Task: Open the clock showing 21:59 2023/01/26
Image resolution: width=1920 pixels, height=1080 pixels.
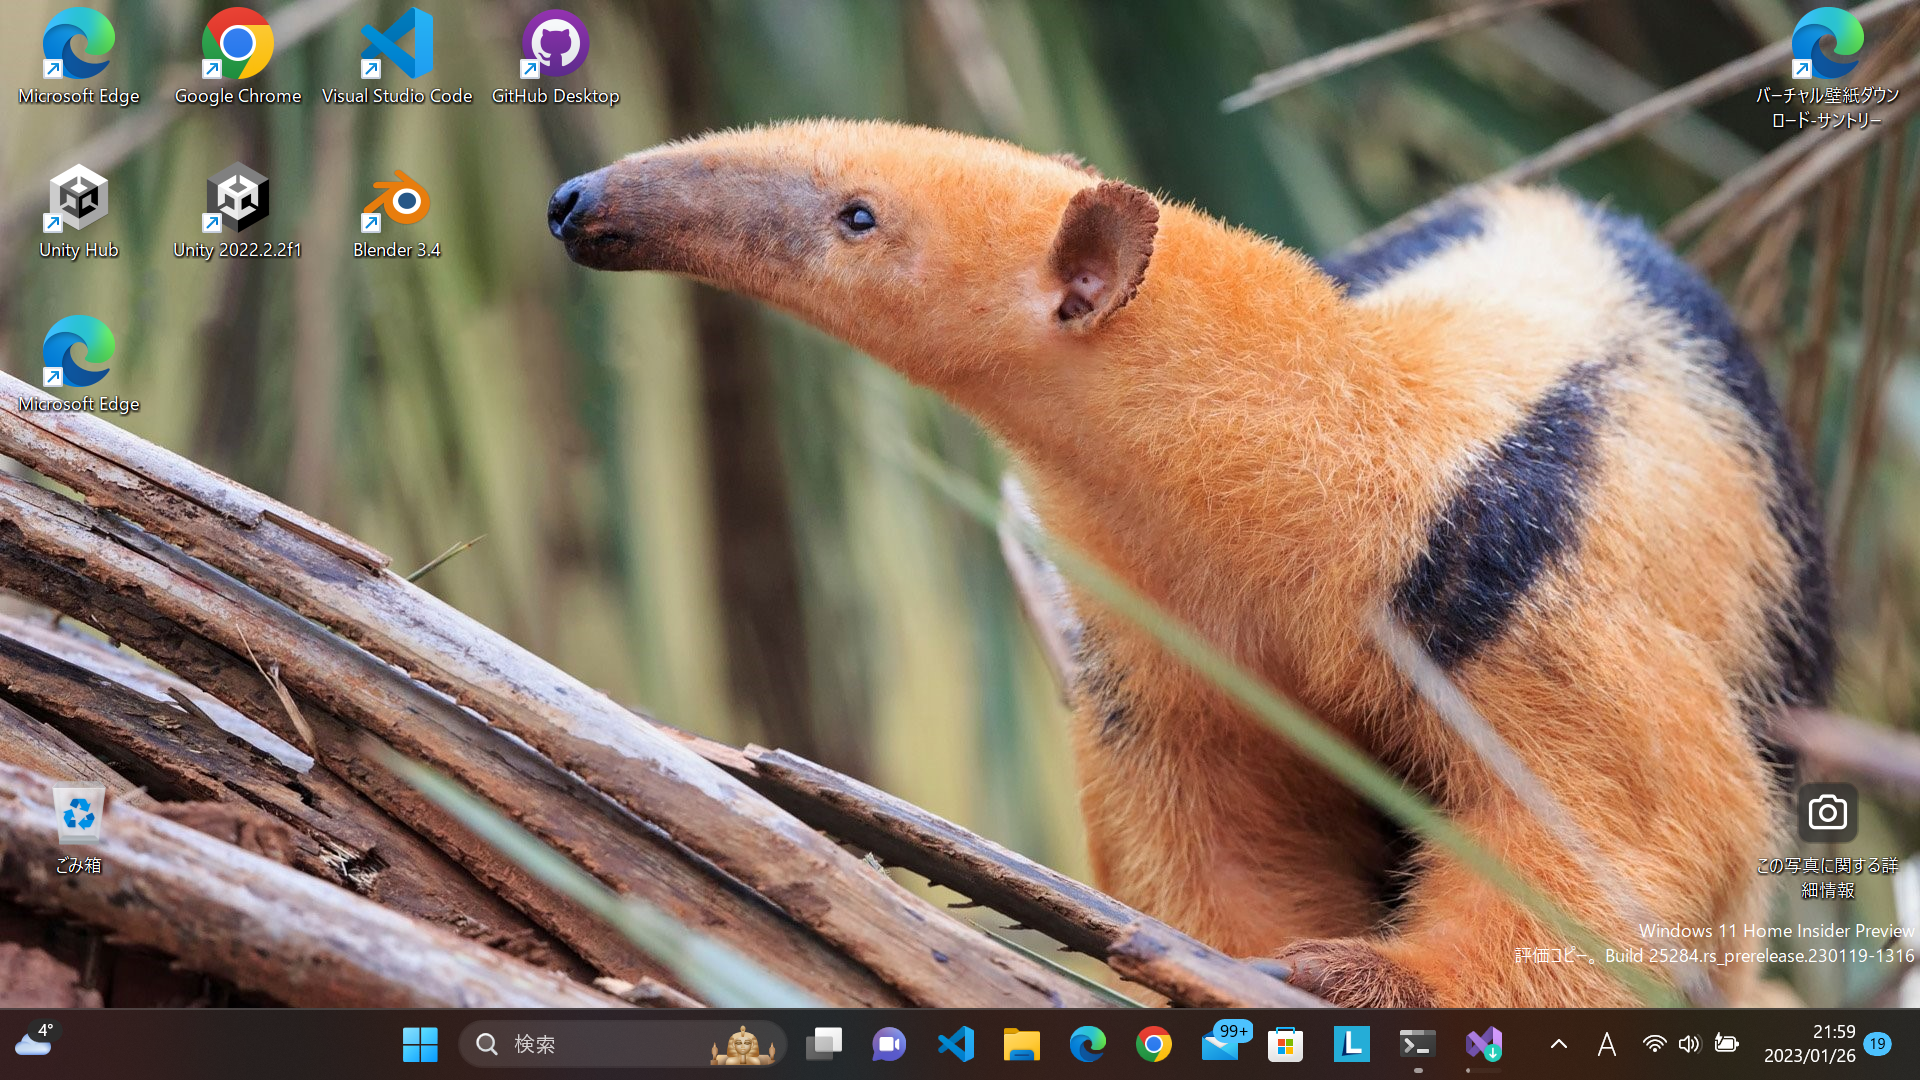Action: tap(1809, 1044)
